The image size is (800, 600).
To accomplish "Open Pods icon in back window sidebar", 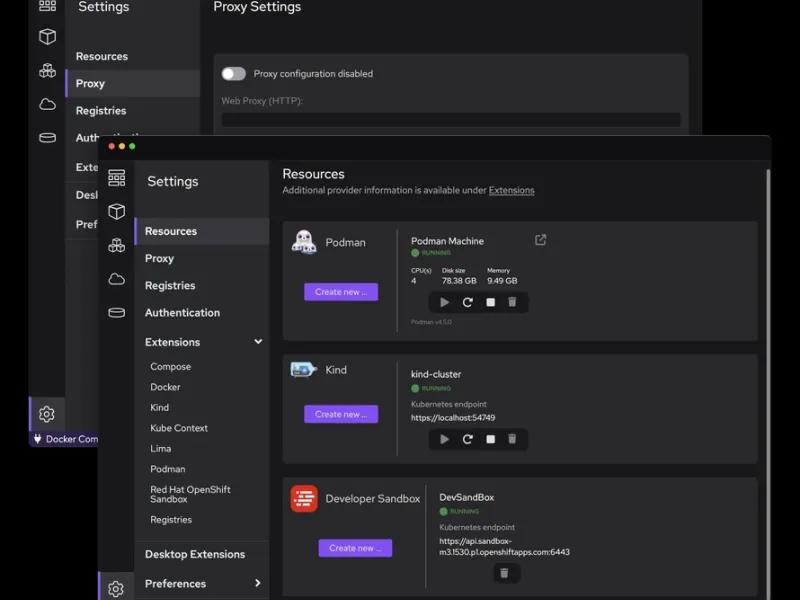I will coord(47,70).
